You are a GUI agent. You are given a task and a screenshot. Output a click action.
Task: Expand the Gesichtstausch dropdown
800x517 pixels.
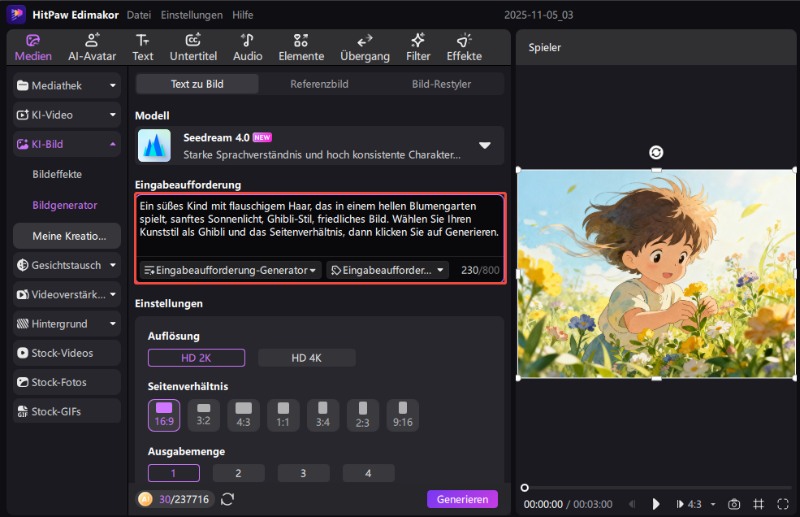[x=113, y=265]
